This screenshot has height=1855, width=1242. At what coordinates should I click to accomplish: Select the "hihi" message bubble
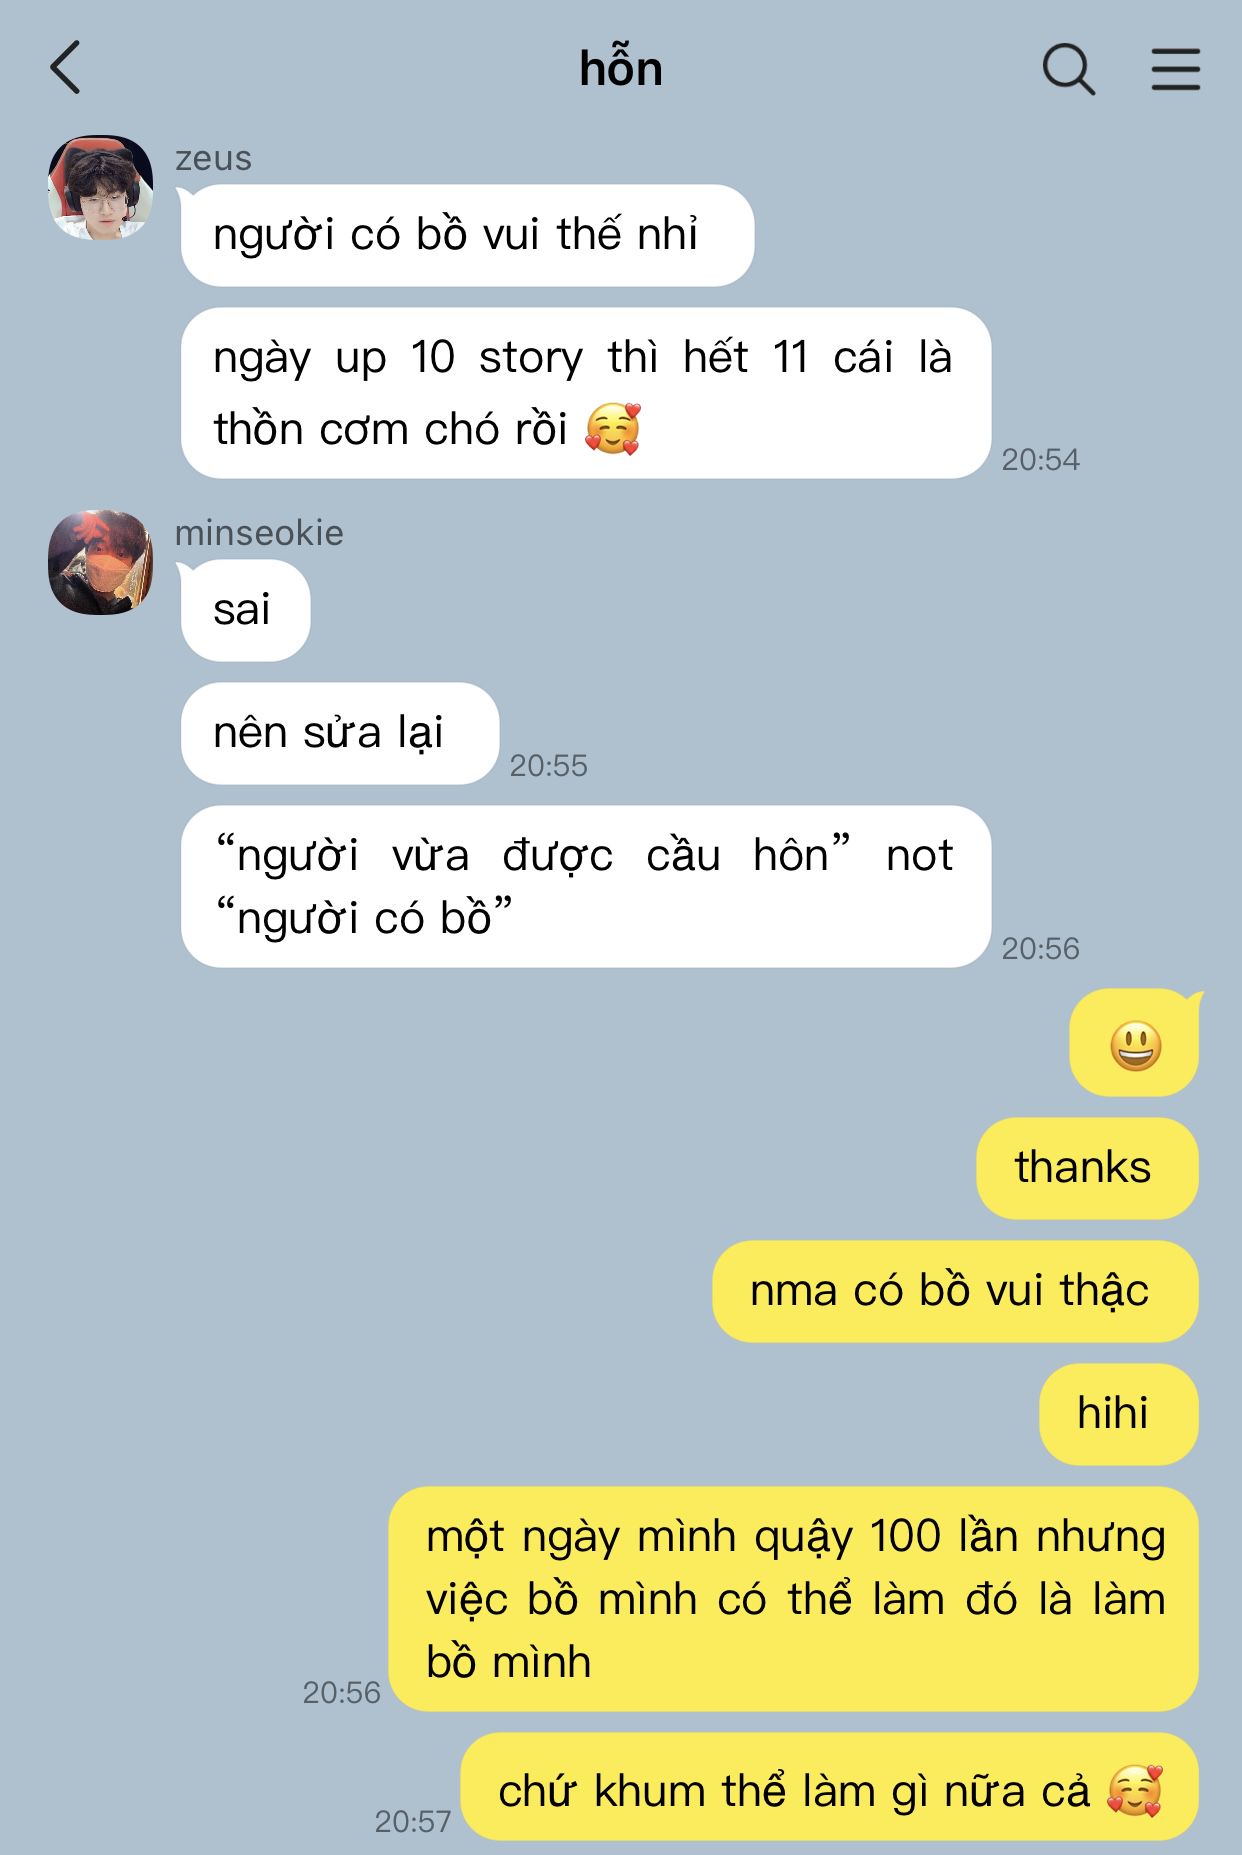tap(1118, 1414)
